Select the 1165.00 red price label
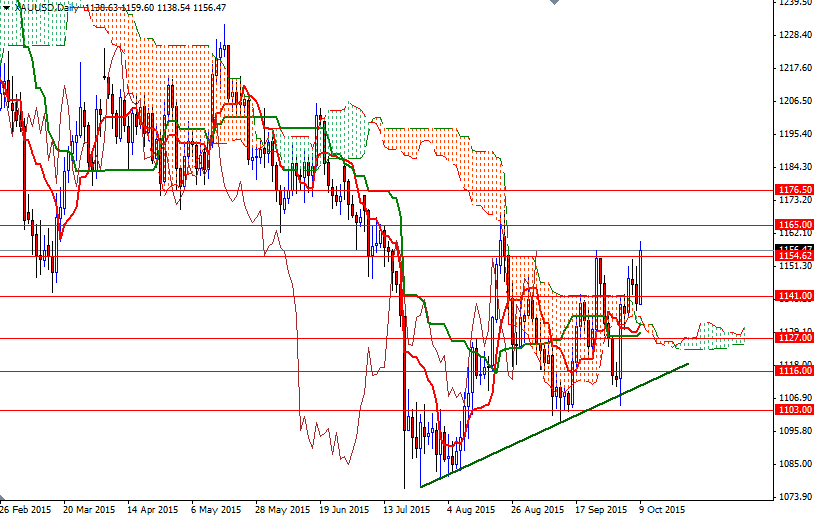814x516 pixels. coord(793,225)
